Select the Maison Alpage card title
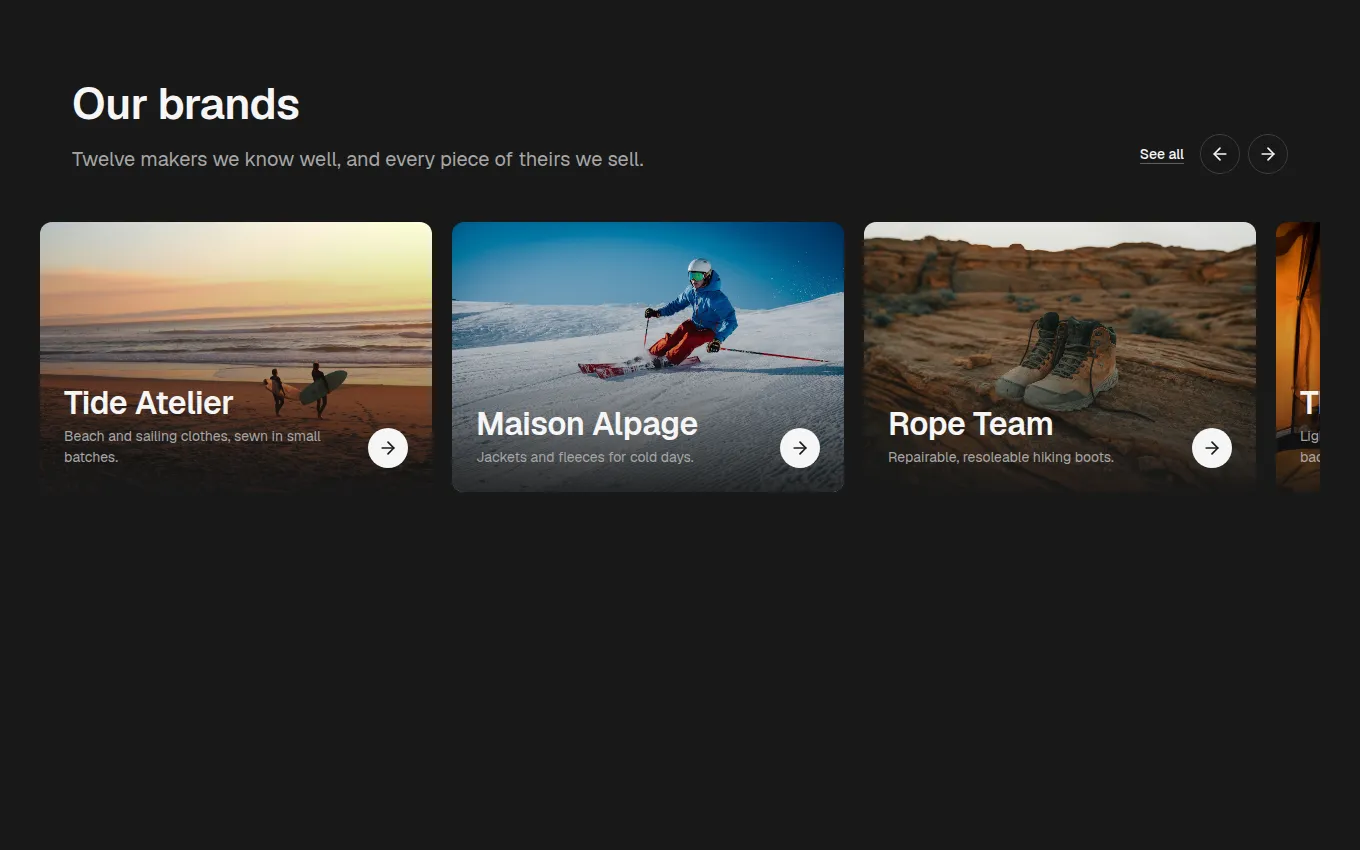The width and height of the screenshot is (1360, 850). 587,424
